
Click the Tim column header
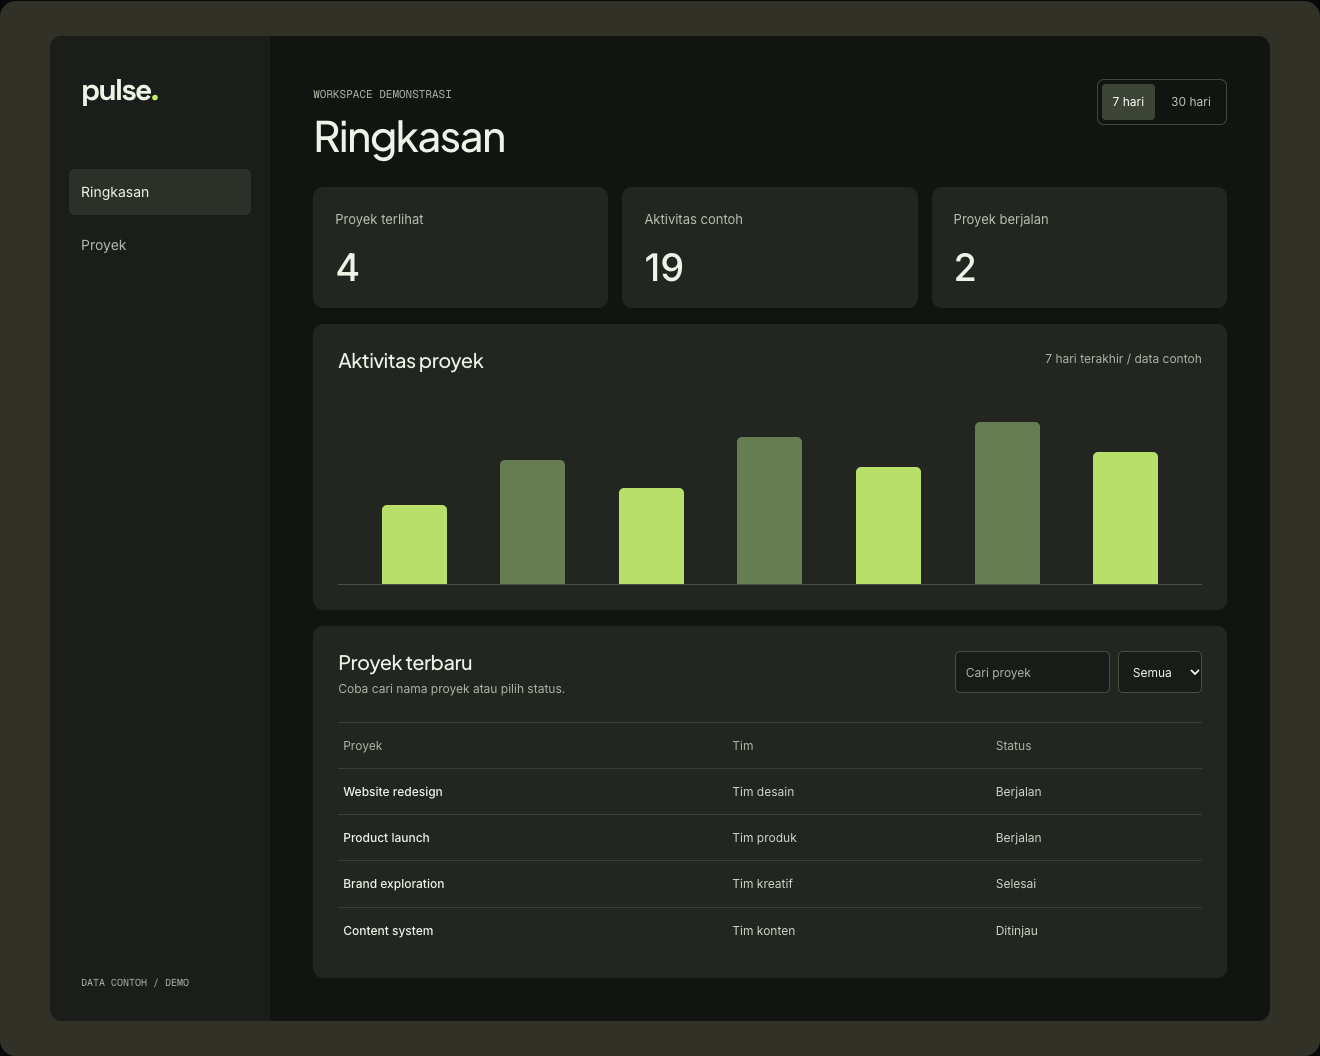(x=743, y=746)
